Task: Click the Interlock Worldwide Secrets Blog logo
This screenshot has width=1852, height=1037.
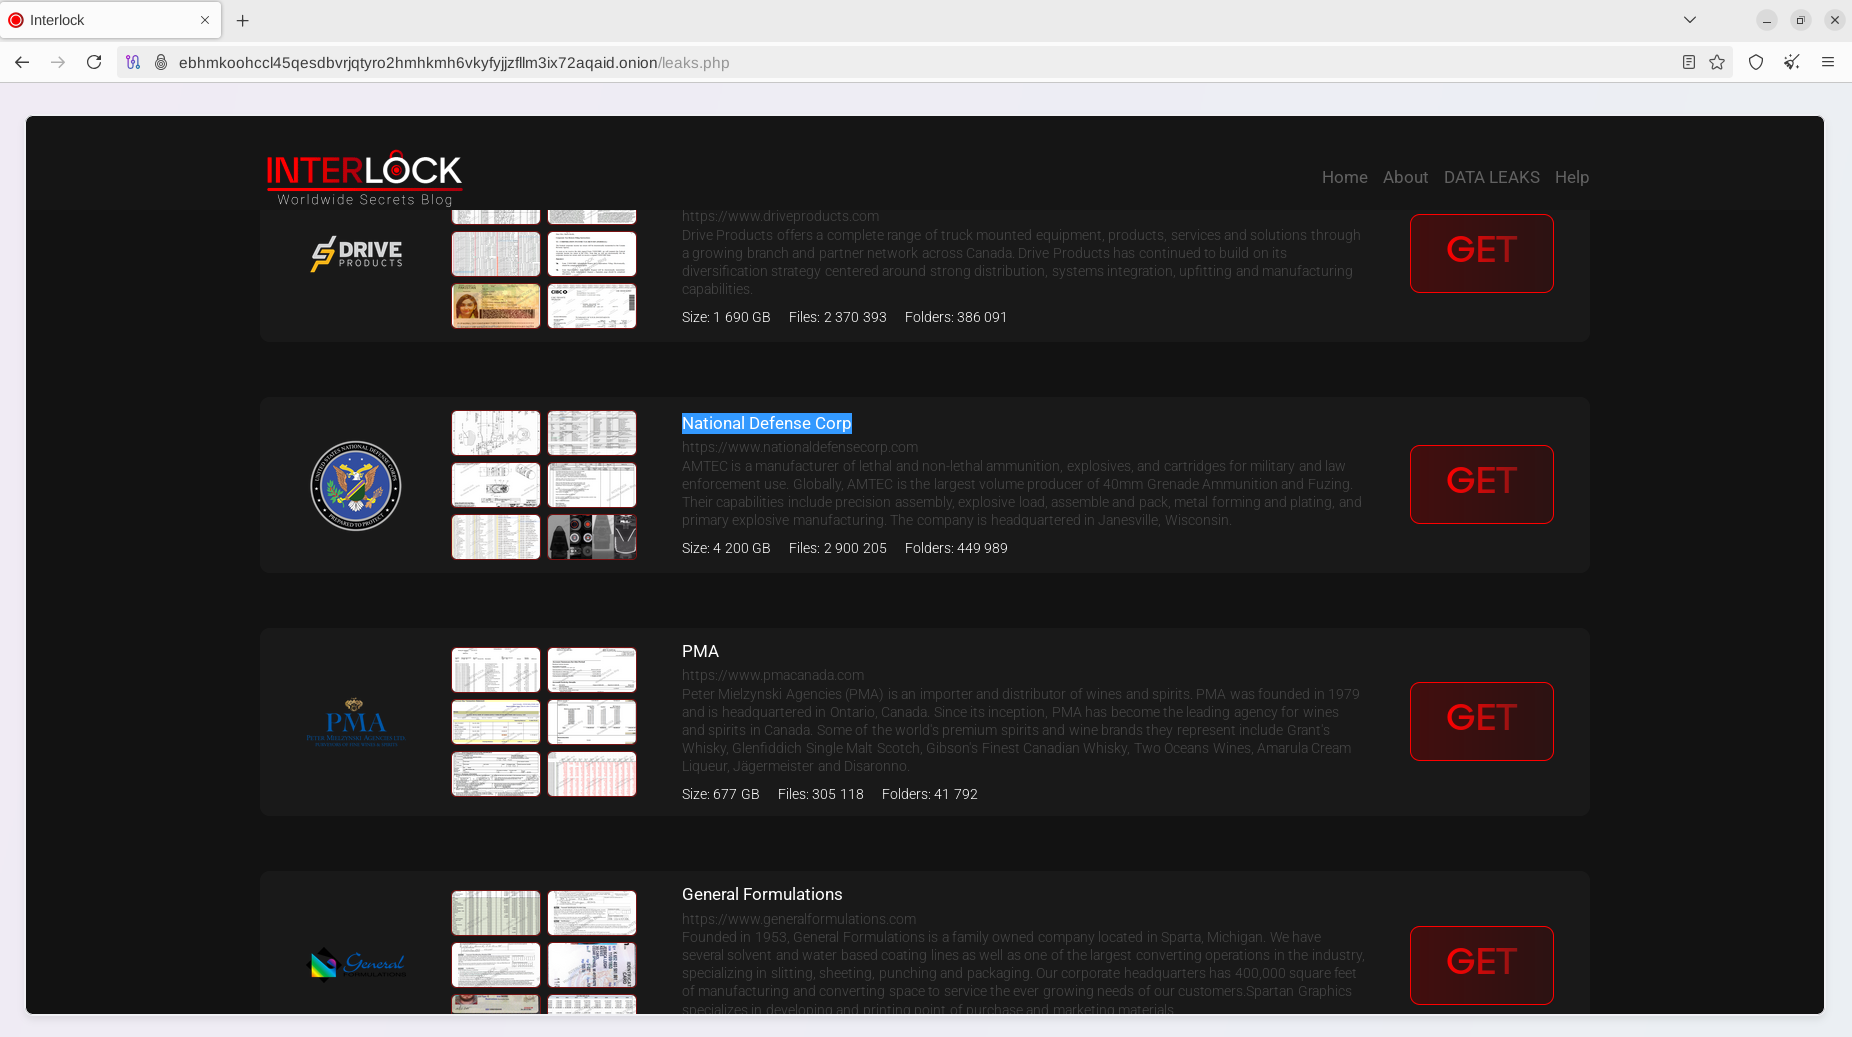Action: click(364, 178)
